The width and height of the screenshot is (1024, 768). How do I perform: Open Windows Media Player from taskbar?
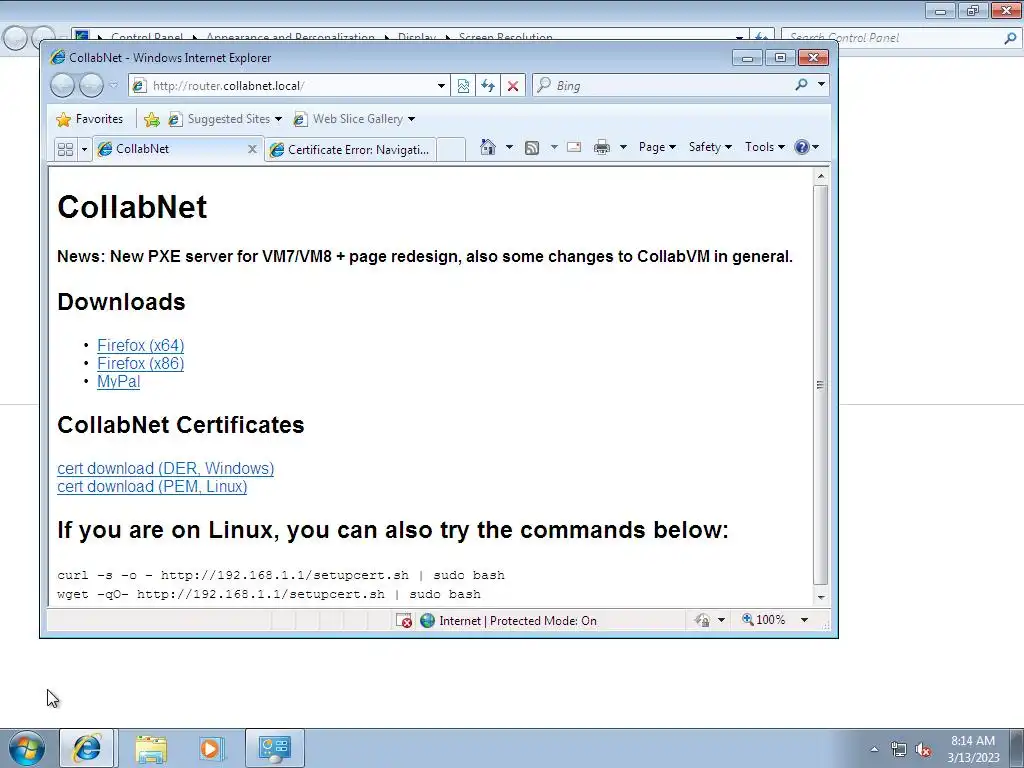[212, 749]
